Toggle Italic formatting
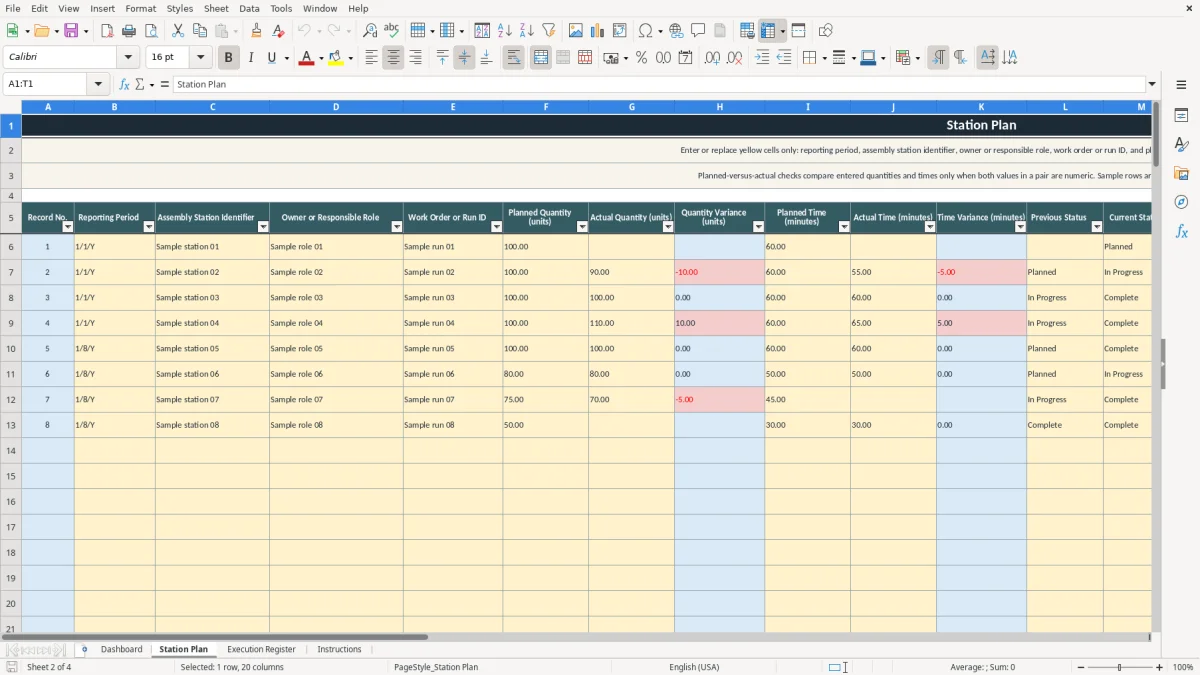 [x=251, y=58]
